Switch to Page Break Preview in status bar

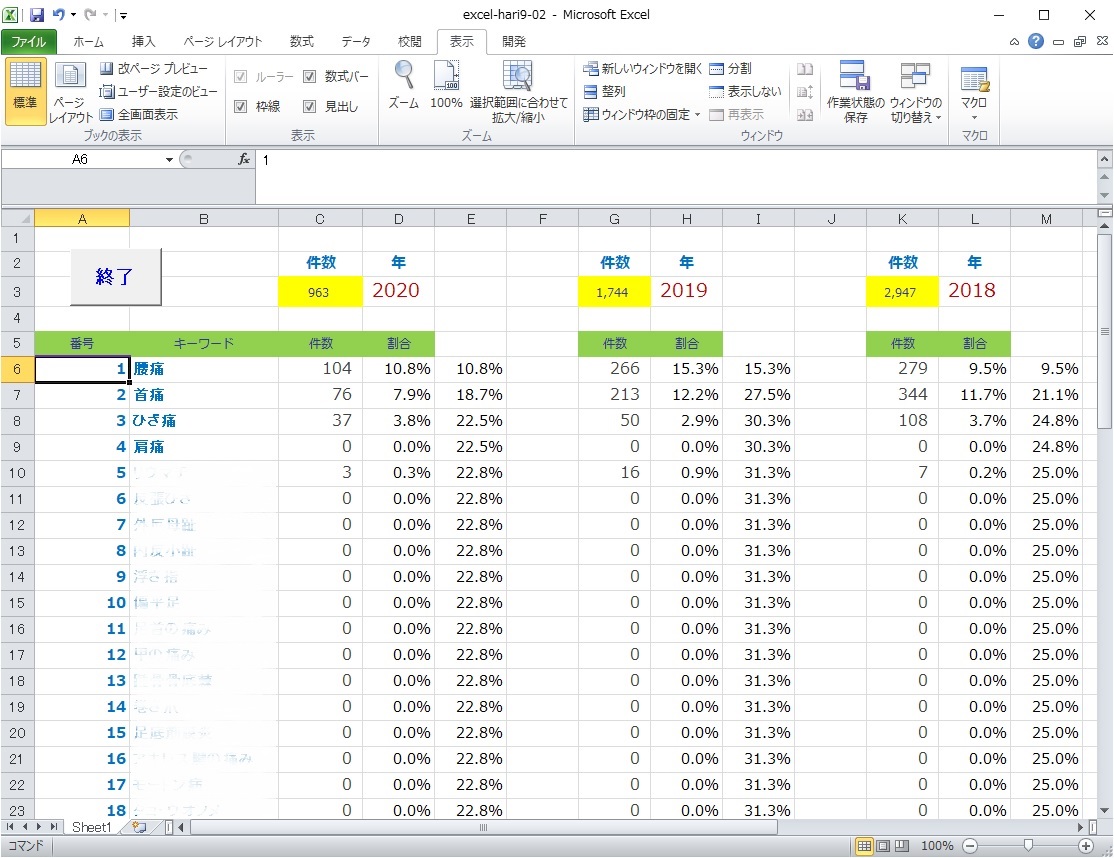point(902,845)
